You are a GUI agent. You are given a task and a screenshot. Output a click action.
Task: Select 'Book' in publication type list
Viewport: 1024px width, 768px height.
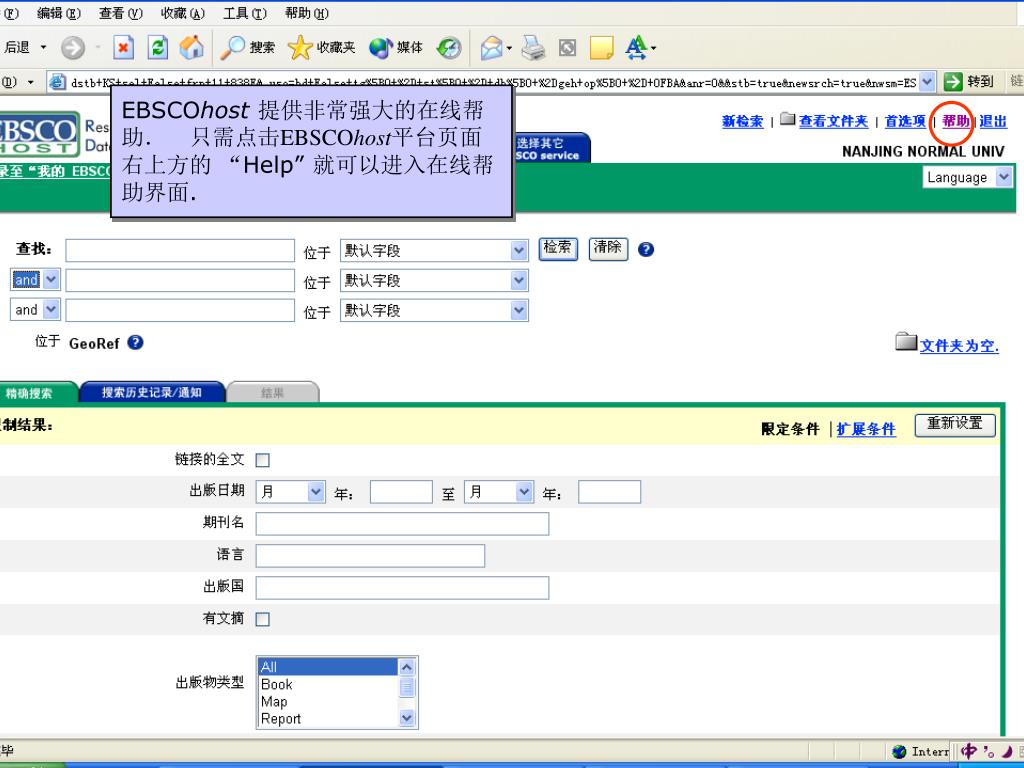[x=328, y=684]
